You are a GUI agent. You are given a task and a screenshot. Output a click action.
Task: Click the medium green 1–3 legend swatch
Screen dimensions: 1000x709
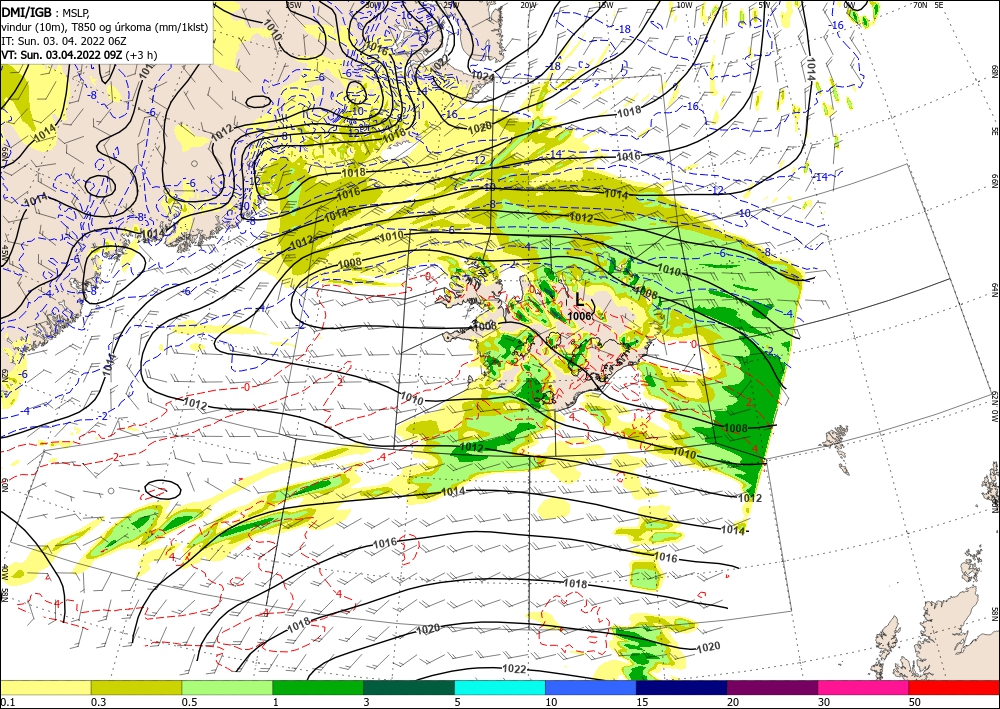pyautogui.click(x=318, y=687)
